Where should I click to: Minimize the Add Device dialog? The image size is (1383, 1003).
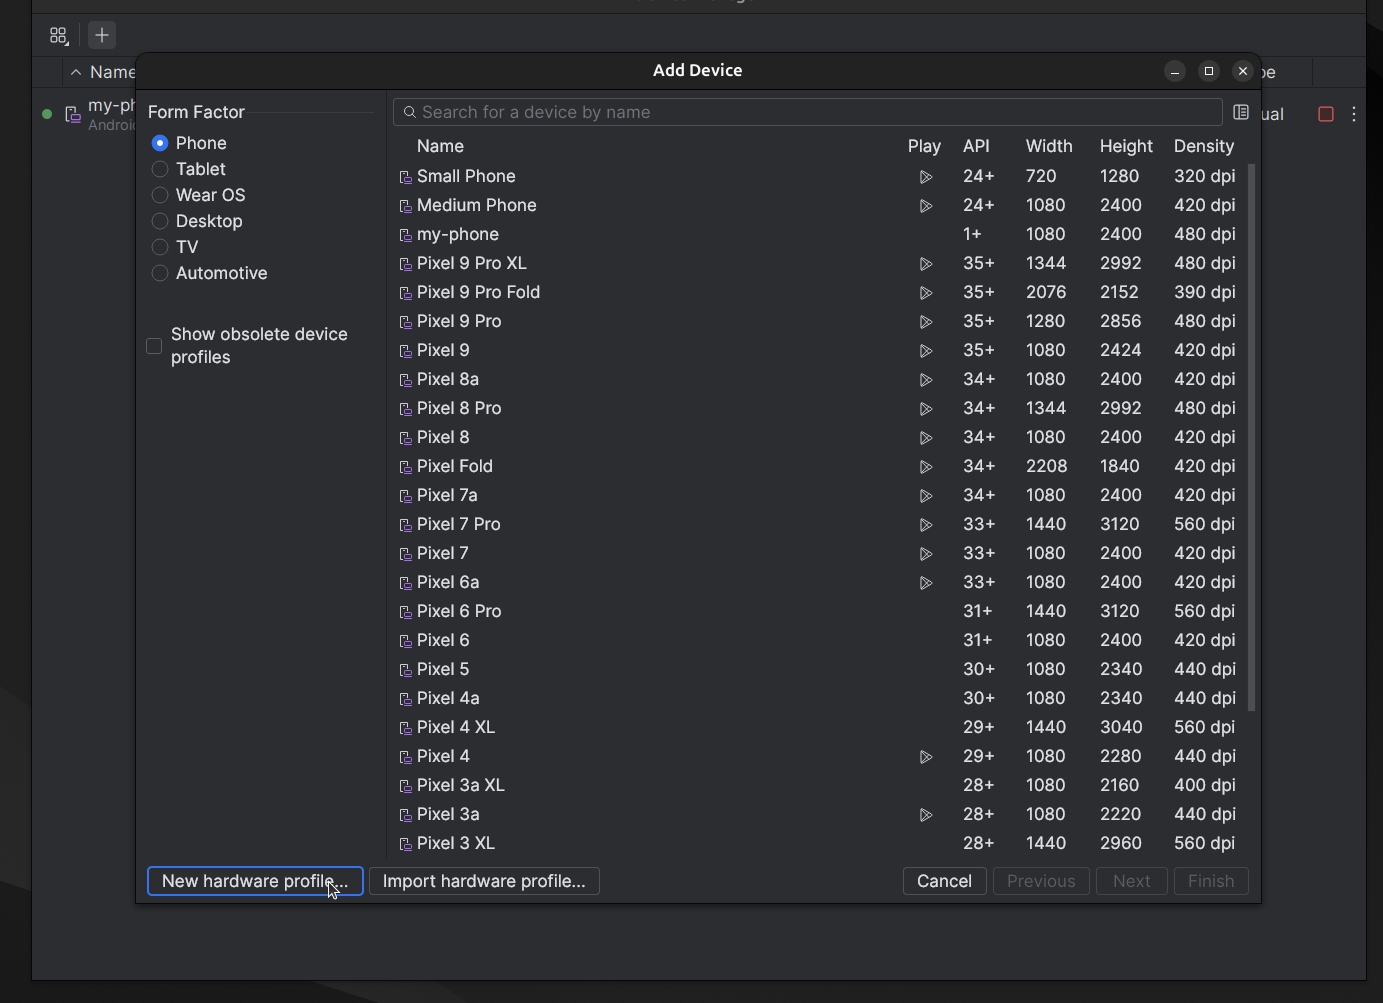click(1175, 71)
